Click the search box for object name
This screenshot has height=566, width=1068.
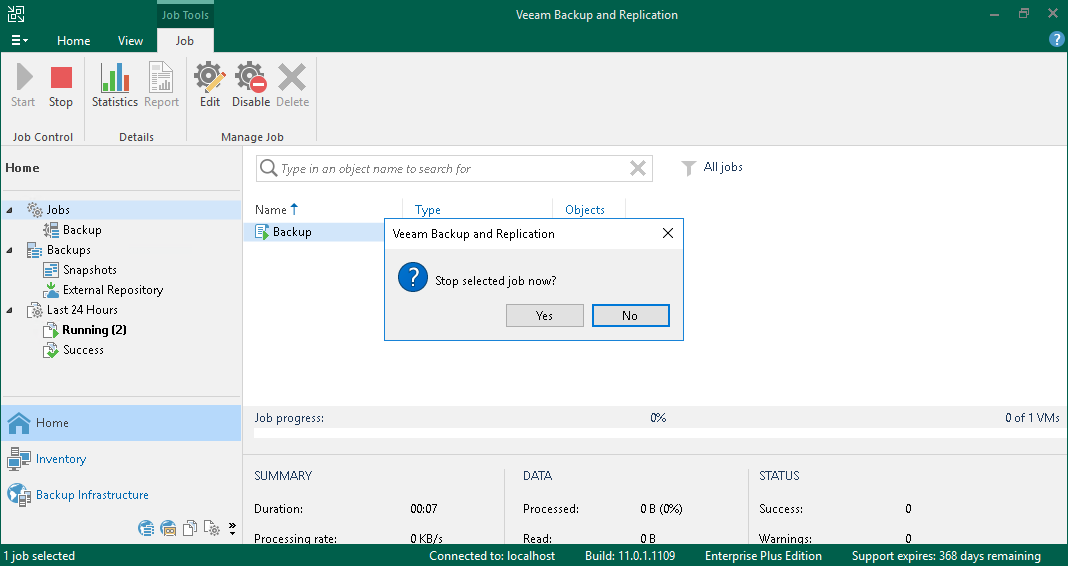coord(454,168)
